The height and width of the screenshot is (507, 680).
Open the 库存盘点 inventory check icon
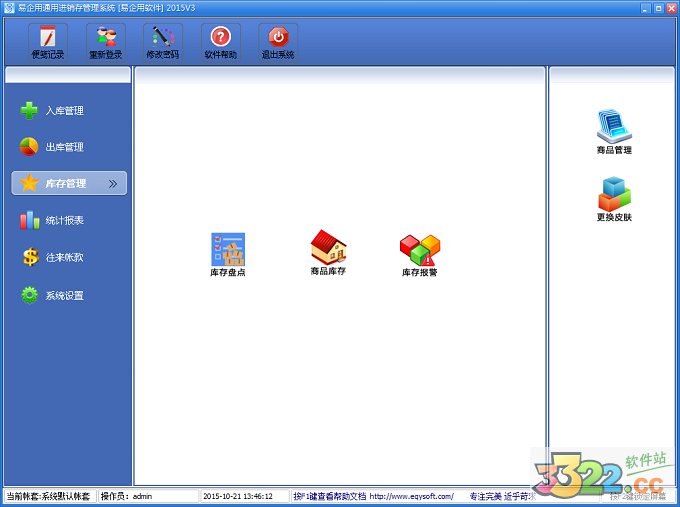tap(228, 255)
